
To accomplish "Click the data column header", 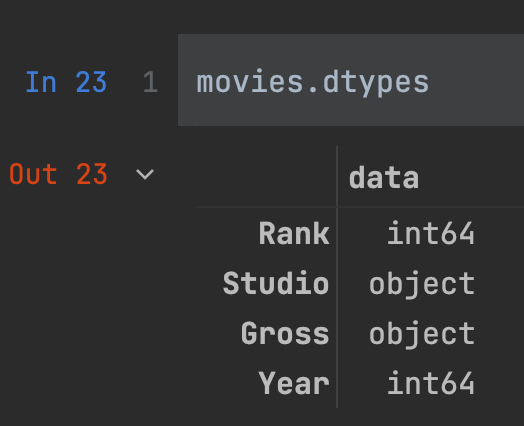I will [384, 178].
